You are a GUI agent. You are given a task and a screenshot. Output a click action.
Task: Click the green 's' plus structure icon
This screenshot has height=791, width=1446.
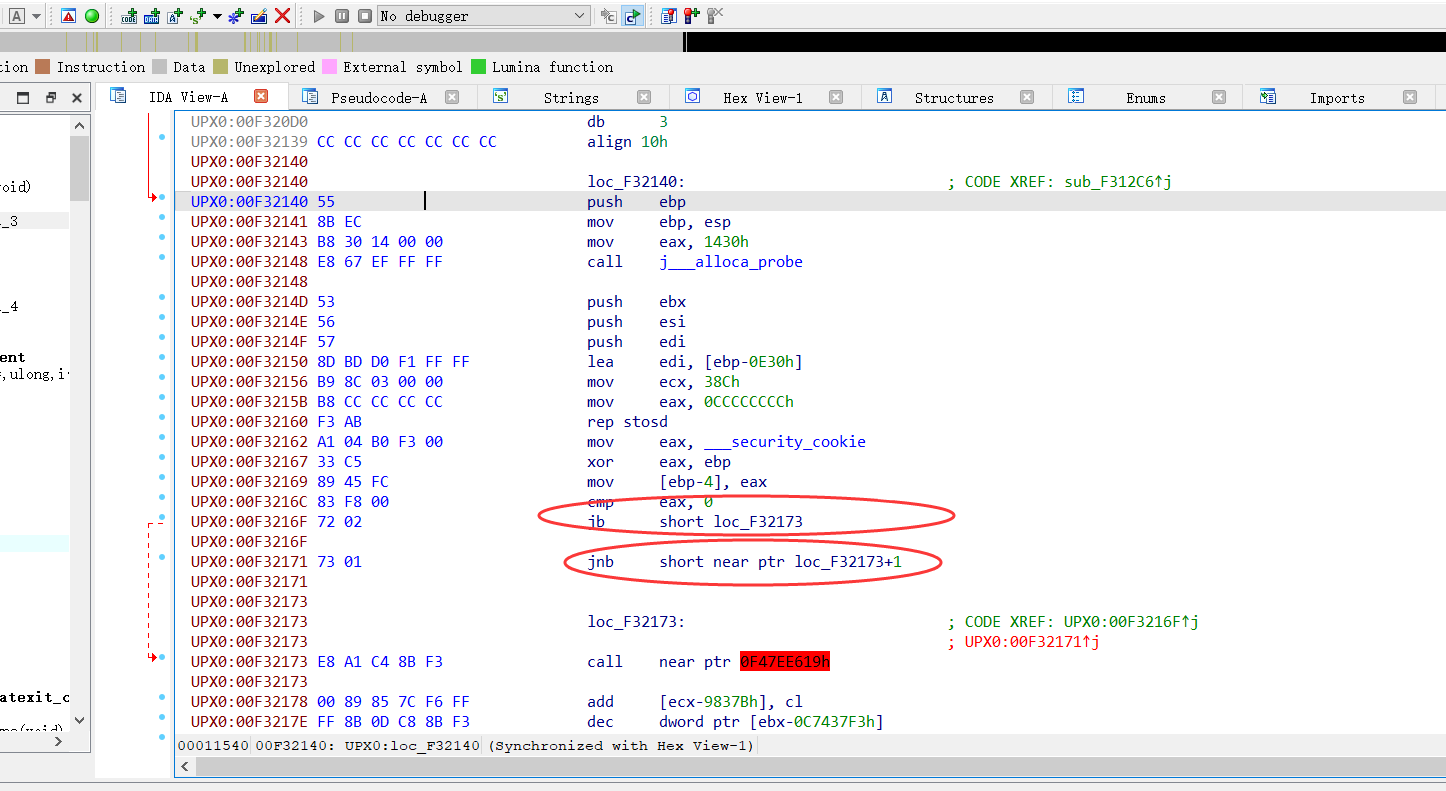point(198,16)
